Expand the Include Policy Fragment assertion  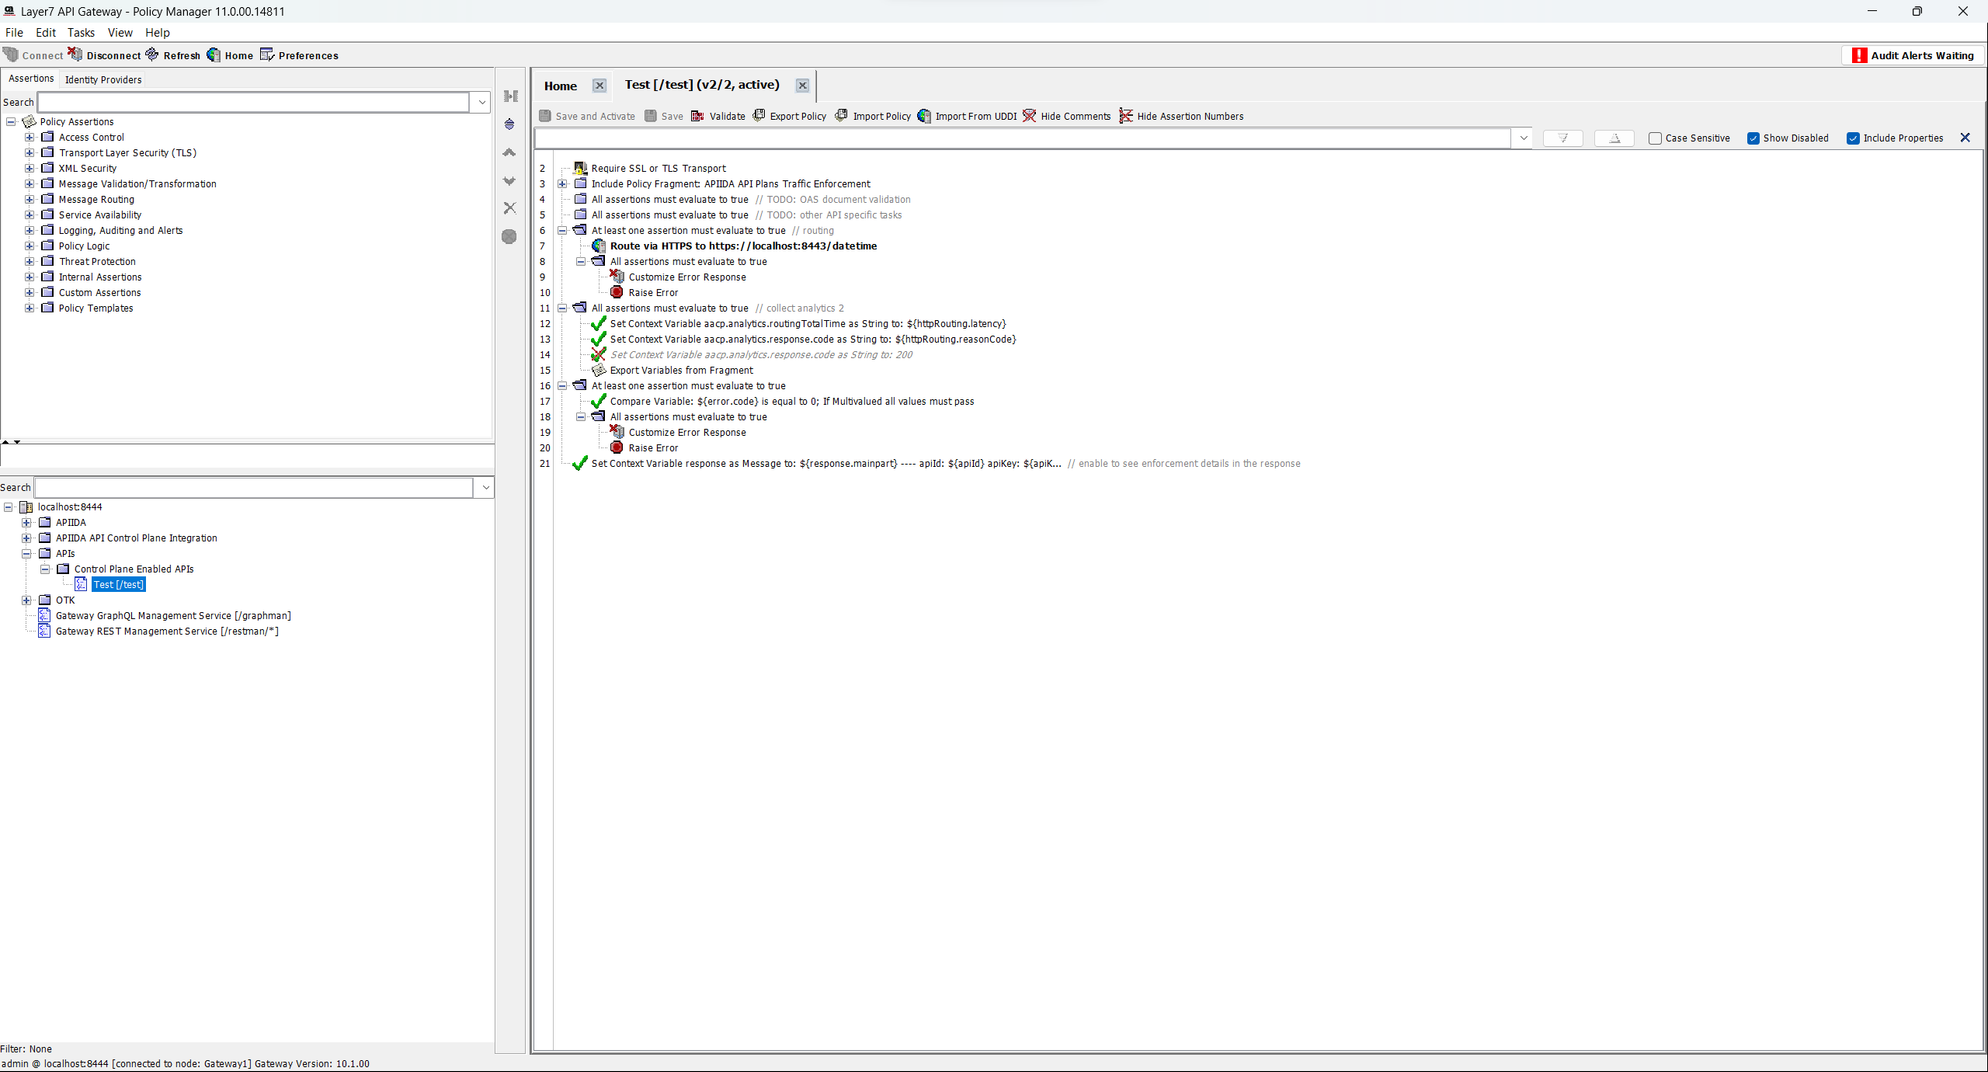coord(562,184)
